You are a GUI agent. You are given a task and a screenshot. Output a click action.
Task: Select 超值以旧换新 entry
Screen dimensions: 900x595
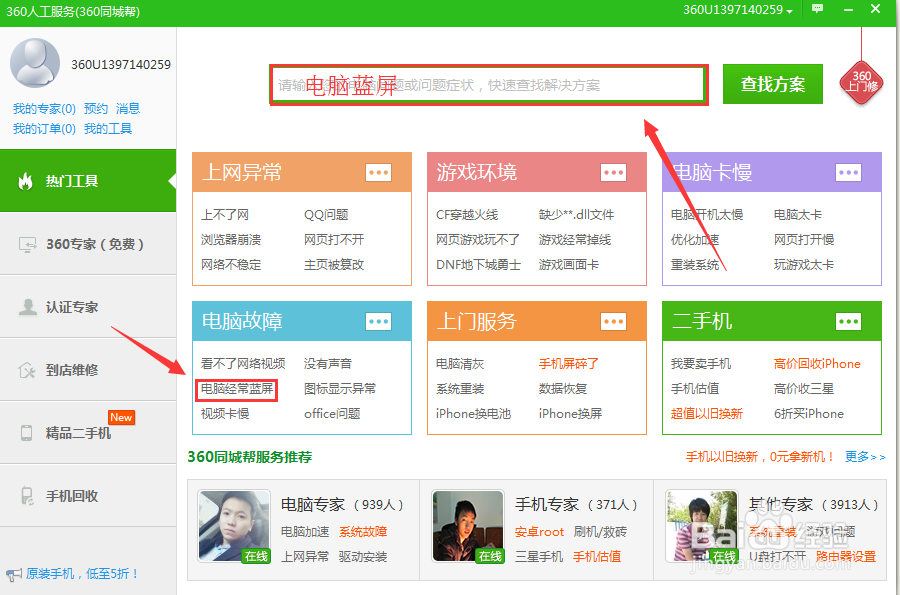707,414
